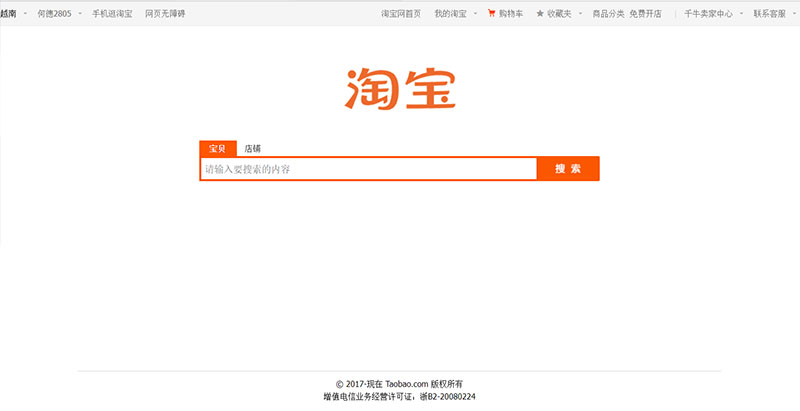Image resolution: width=800 pixels, height=411 pixels.
Task: Click the favorites star icon
Action: (540, 14)
